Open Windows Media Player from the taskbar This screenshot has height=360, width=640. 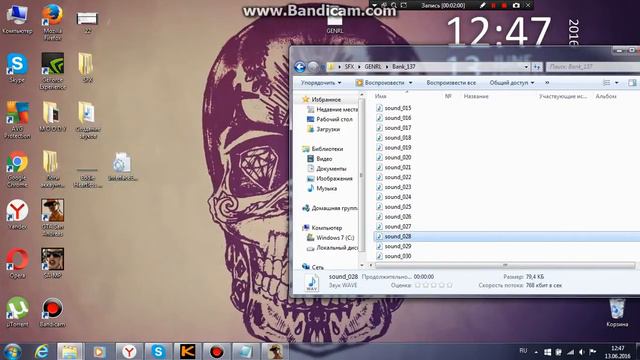99,351
